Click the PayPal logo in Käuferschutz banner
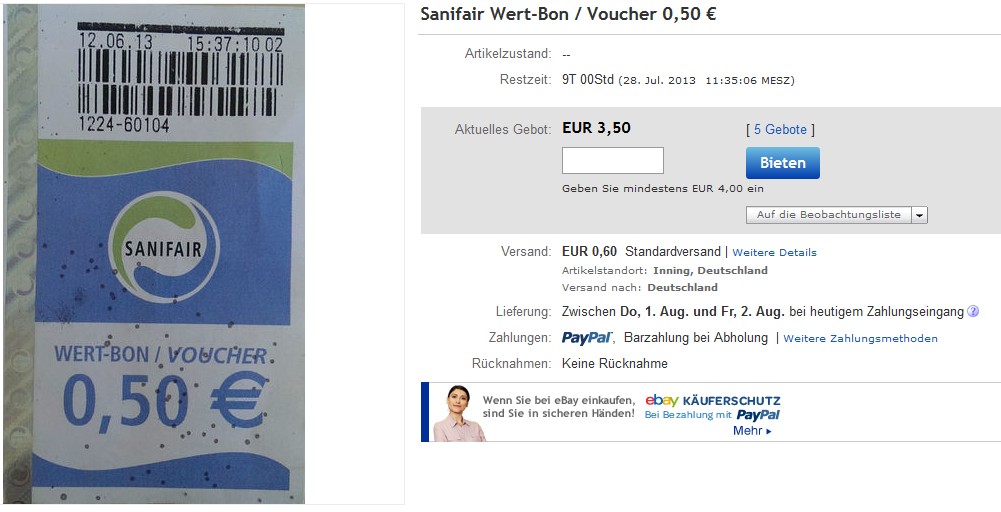The height and width of the screenshot is (512, 1001). pos(758,415)
